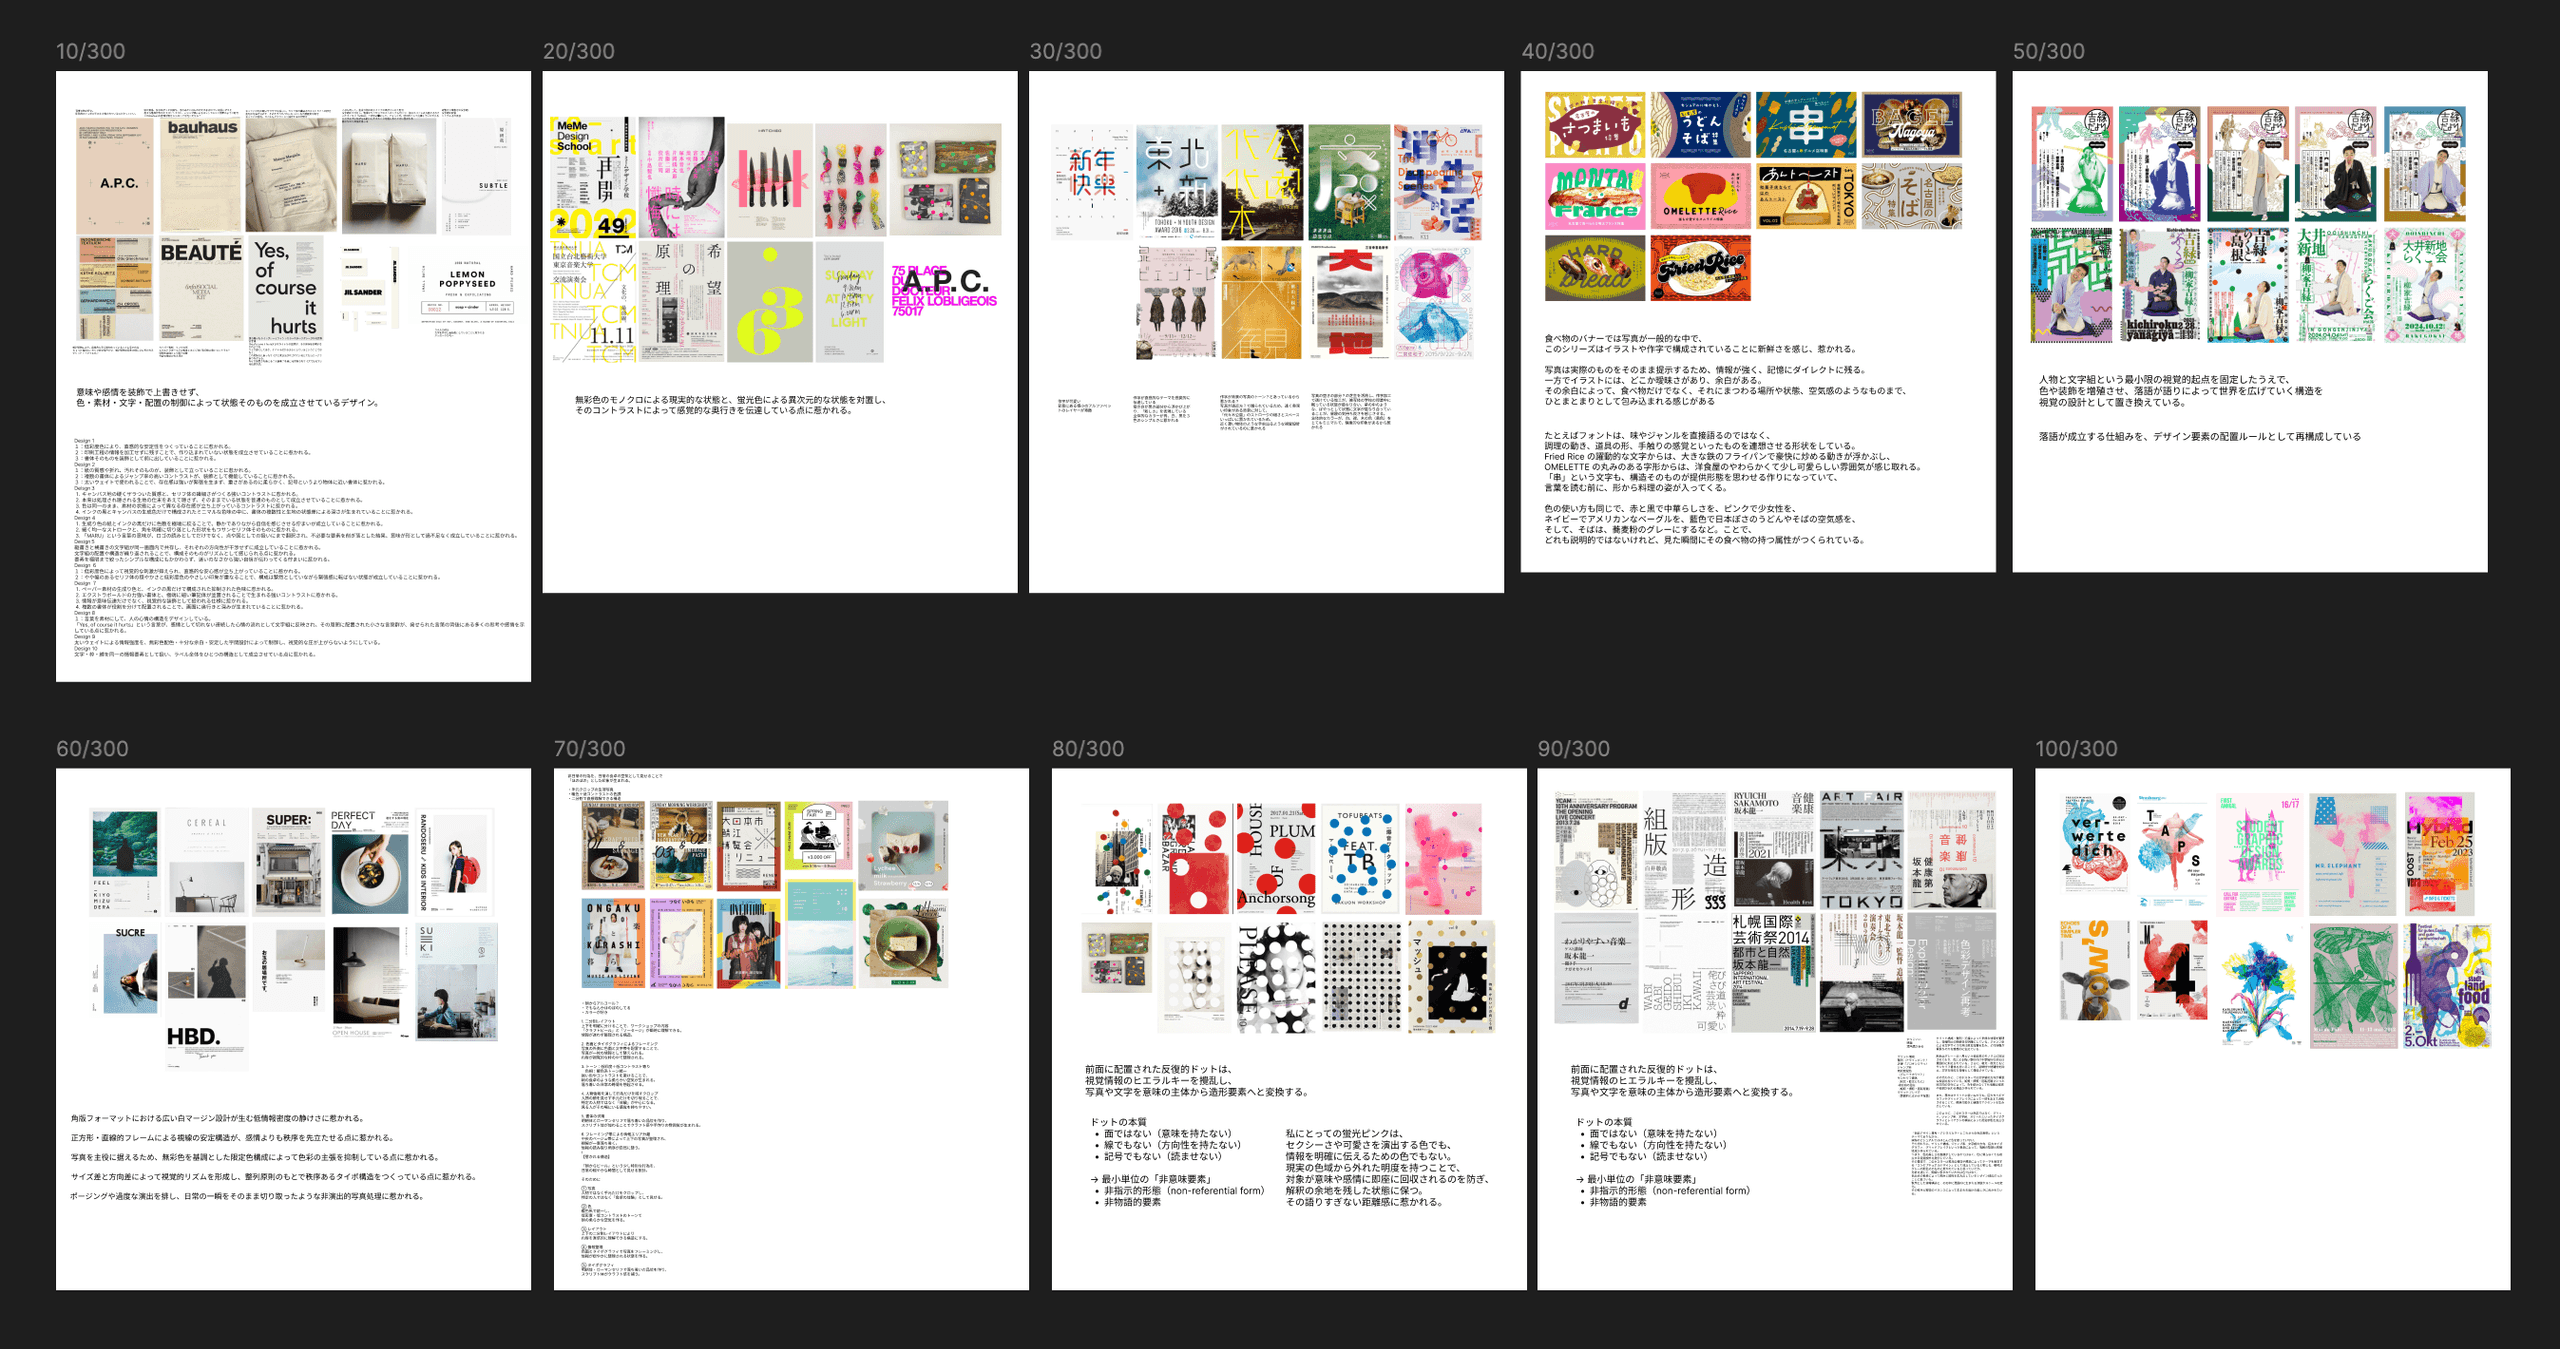Click the MeMe Design School poster
The width and height of the screenshot is (2560, 1349).
[x=591, y=177]
